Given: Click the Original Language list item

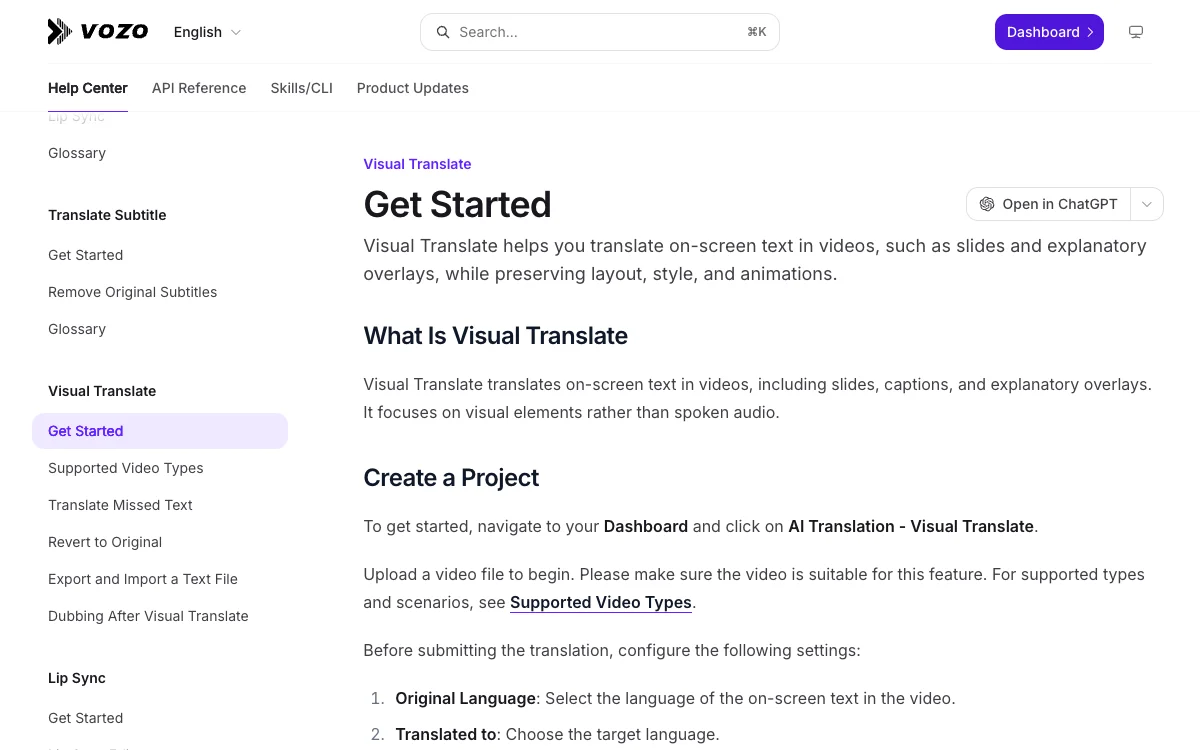Looking at the screenshot, I should [x=675, y=698].
